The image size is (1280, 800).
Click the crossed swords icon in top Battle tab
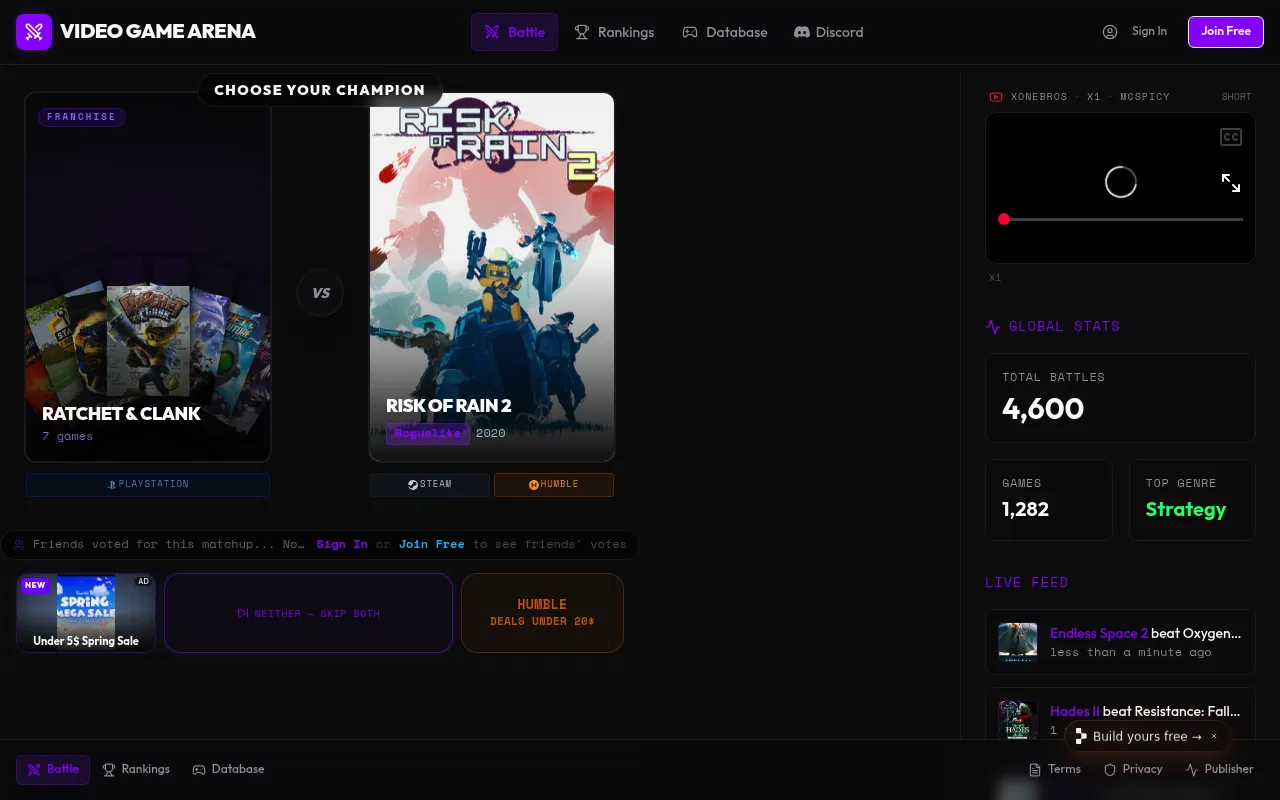(492, 32)
